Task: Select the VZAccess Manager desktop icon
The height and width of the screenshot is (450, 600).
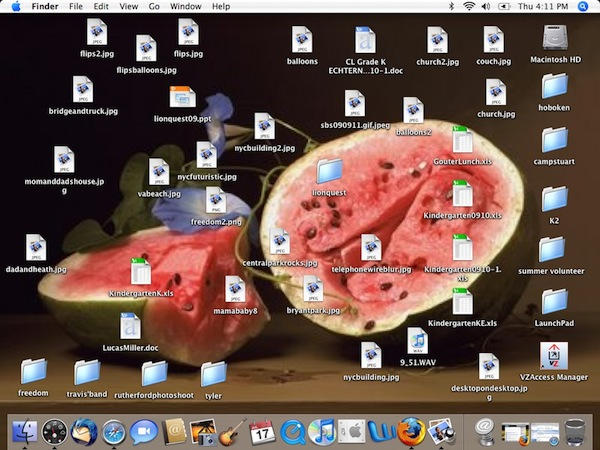Action: pyautogui.click(x=554, y=356)
